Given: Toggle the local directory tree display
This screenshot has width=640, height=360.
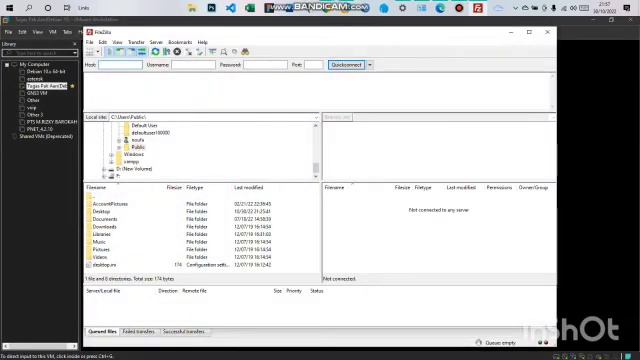Looking at the screenshot, I should pyautogui.click(x=120, y=52).
